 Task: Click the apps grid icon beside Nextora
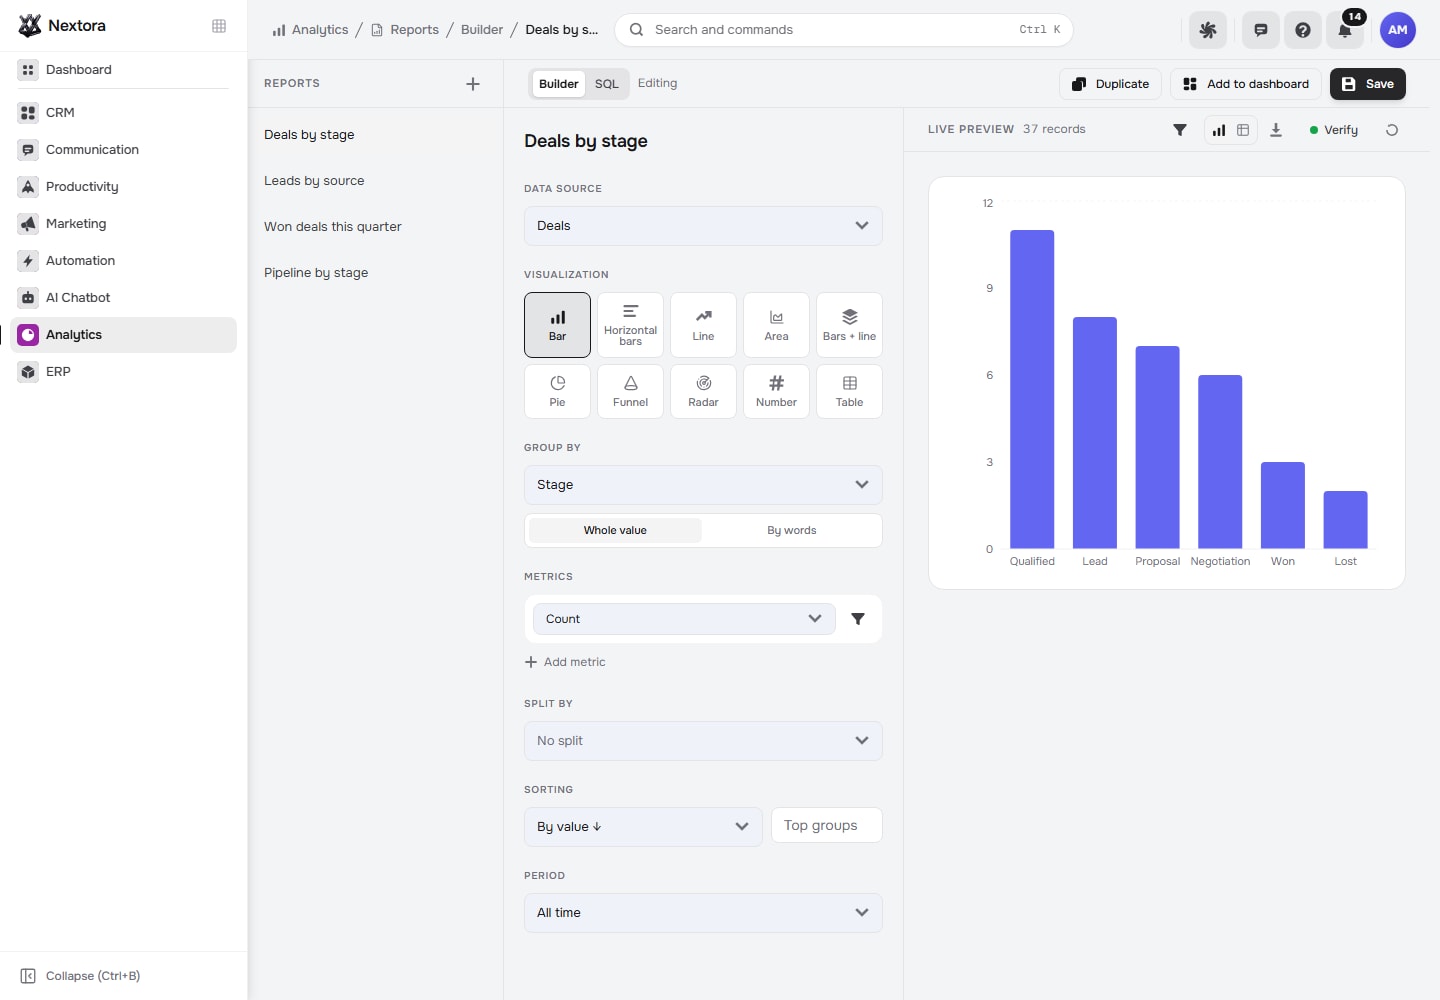219,26
